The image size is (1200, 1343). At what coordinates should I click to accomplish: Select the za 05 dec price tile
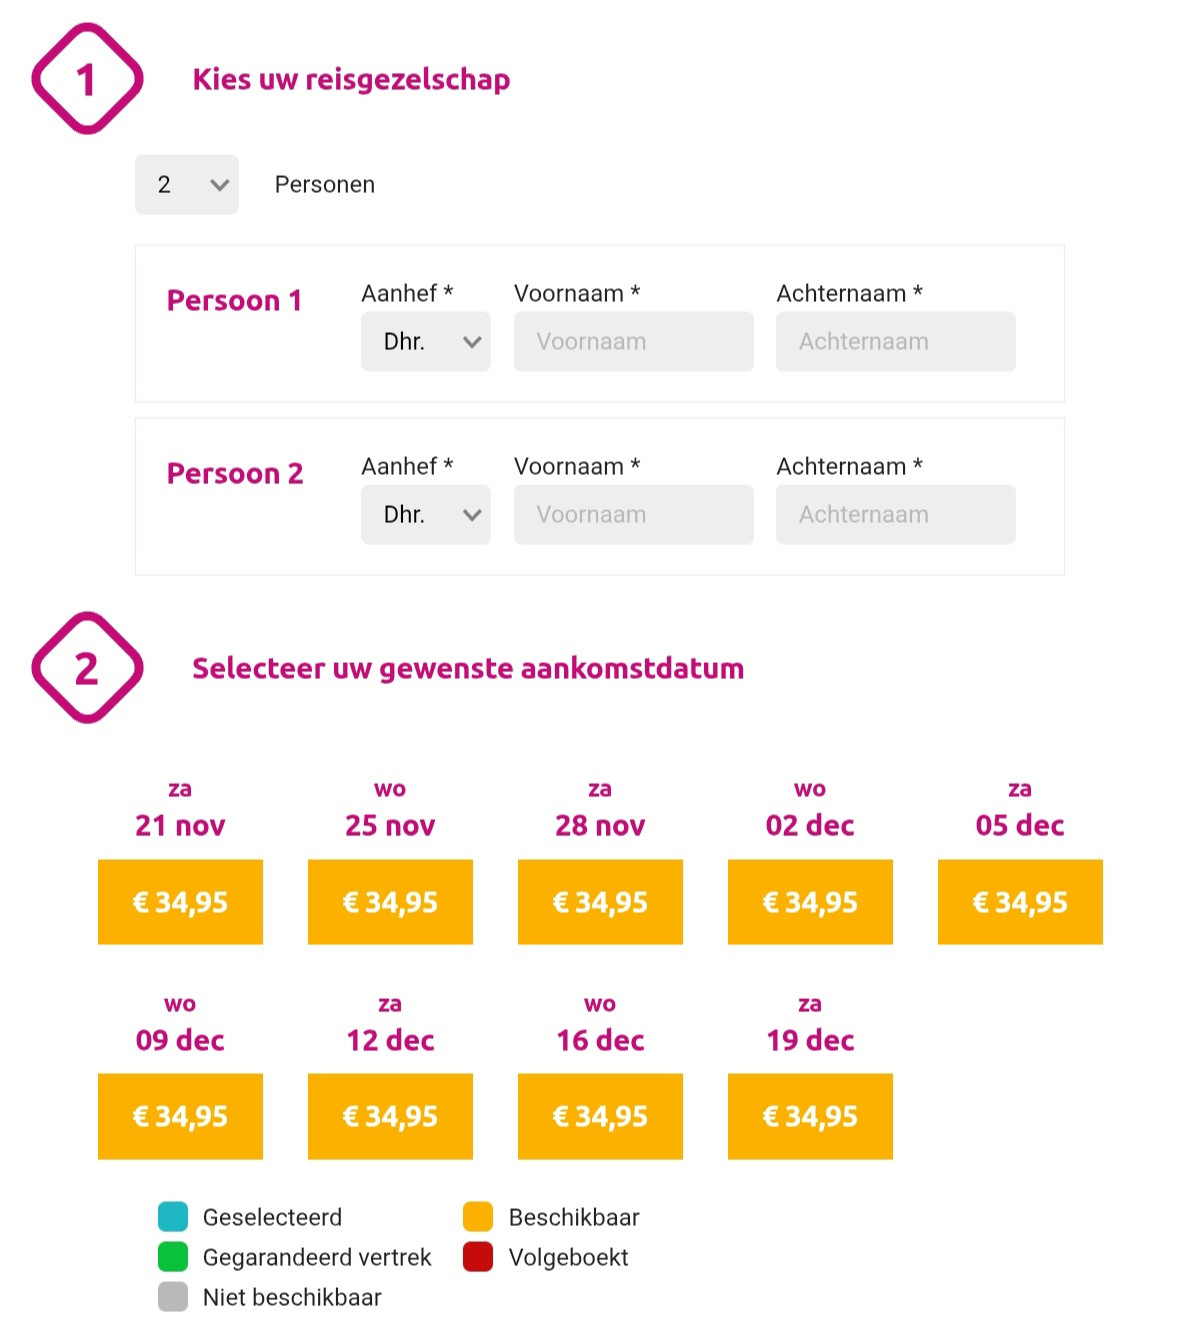click(1020, 902)
